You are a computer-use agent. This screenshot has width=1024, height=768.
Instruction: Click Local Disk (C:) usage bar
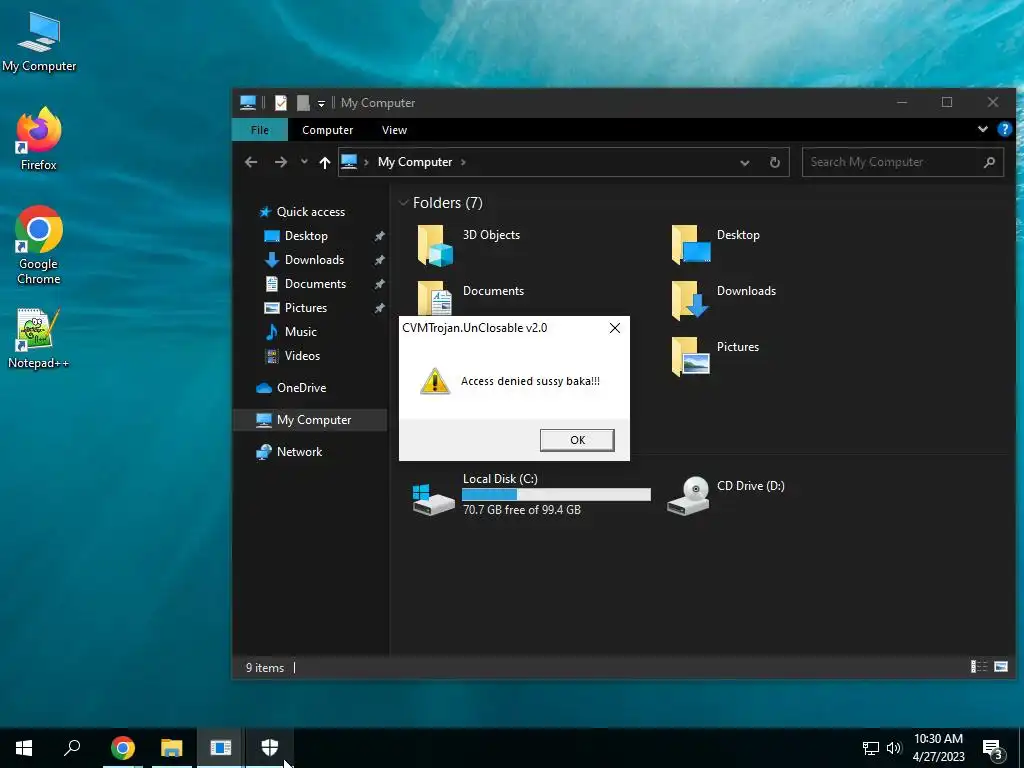pyautogui.click(x=556, y=494)
